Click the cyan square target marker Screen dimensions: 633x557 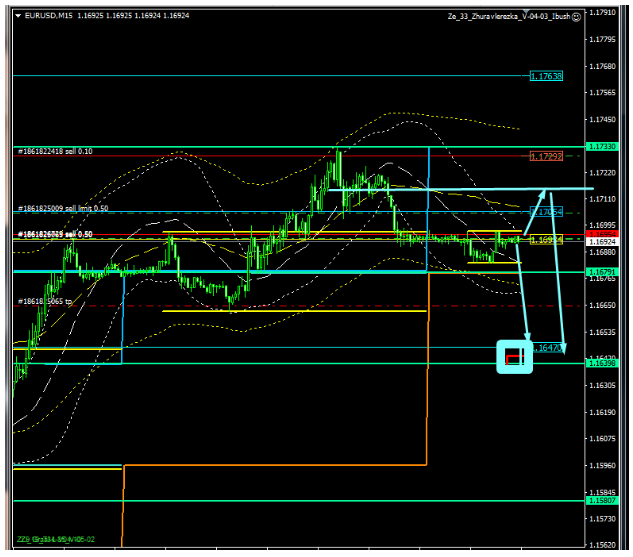pos(514,357)
